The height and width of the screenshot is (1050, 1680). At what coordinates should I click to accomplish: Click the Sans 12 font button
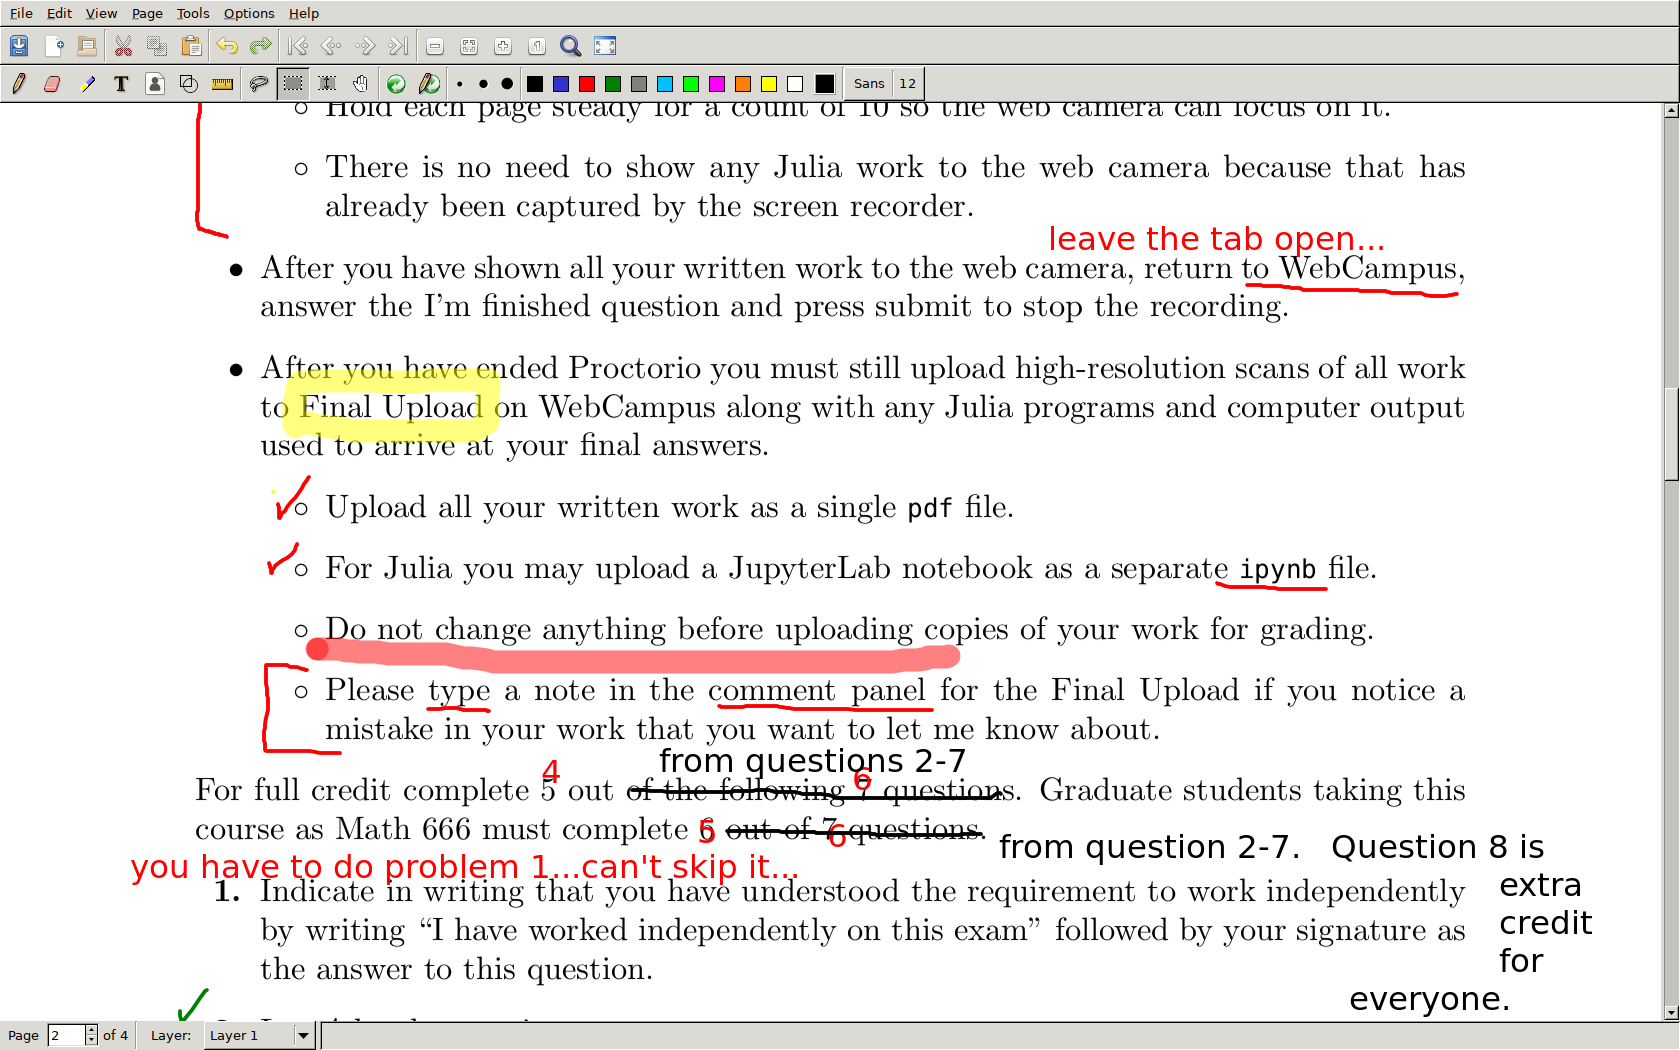[884, 84]
